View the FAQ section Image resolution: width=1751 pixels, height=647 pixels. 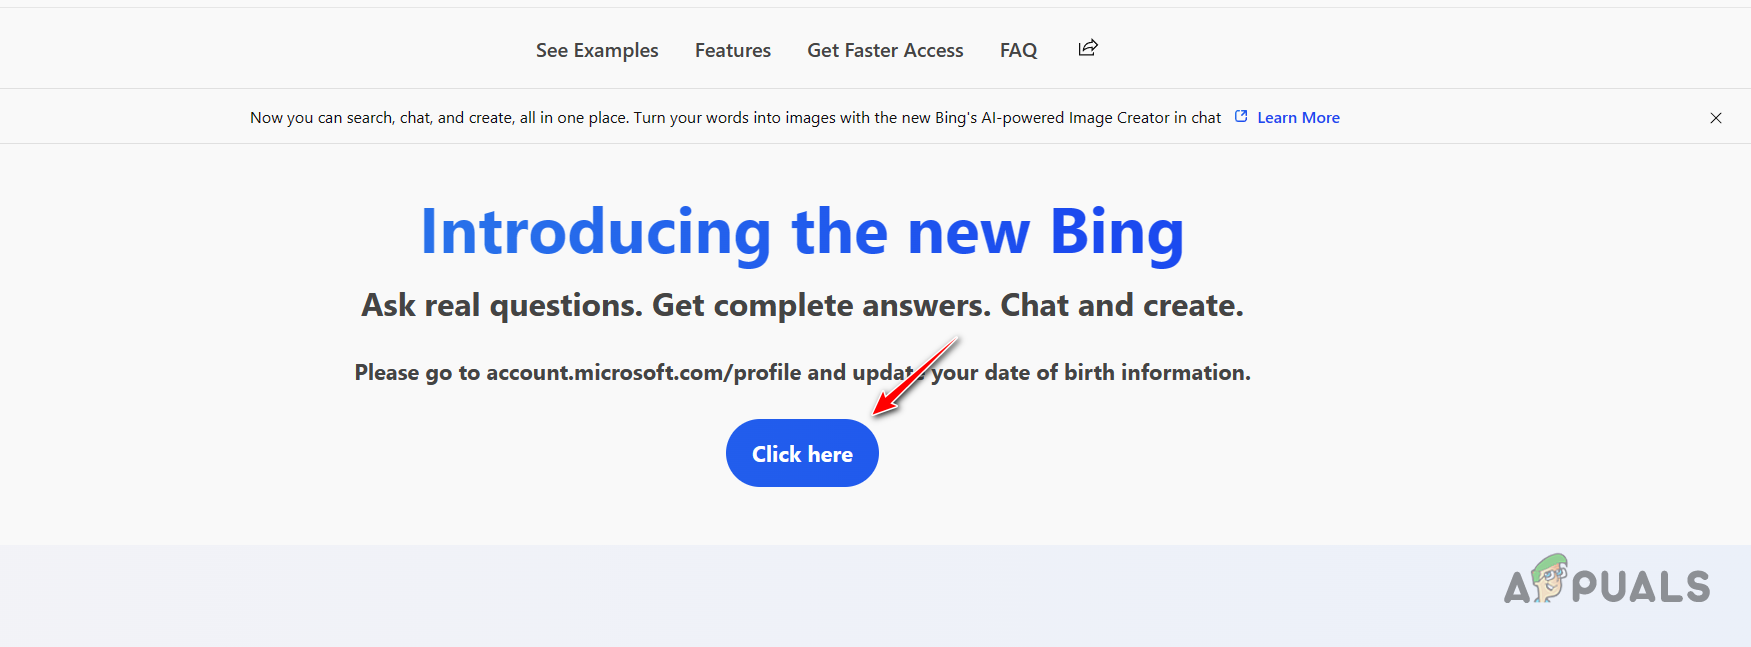1018,49
